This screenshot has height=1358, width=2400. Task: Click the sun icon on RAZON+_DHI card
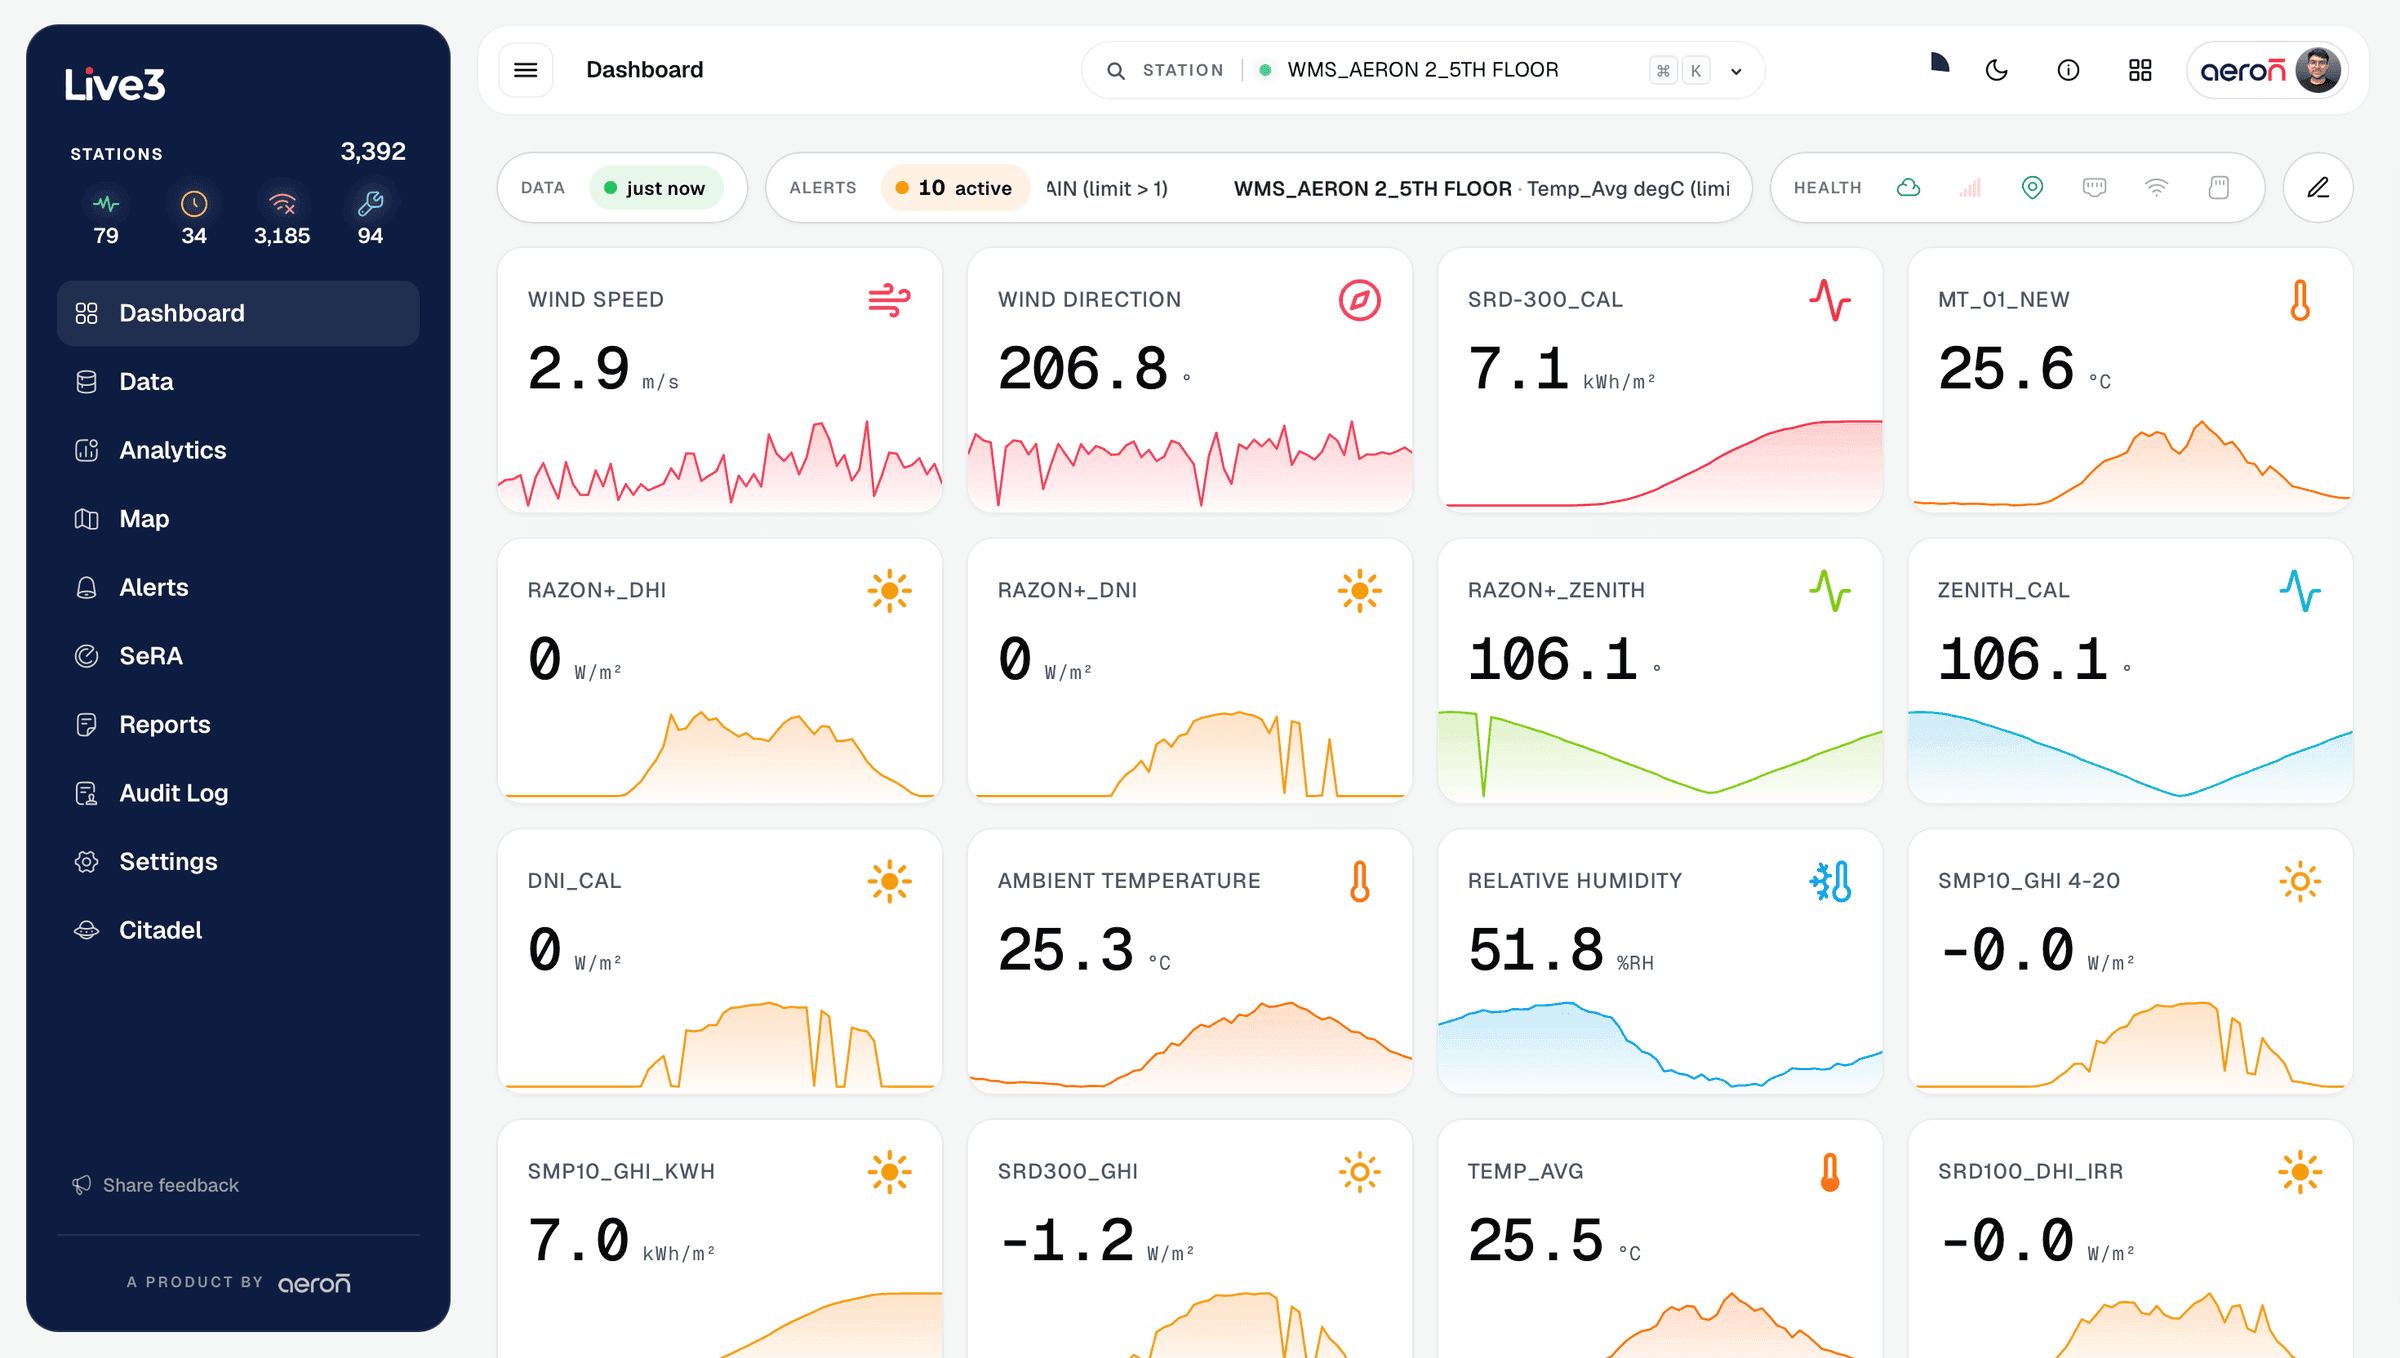tap(889, 591)
